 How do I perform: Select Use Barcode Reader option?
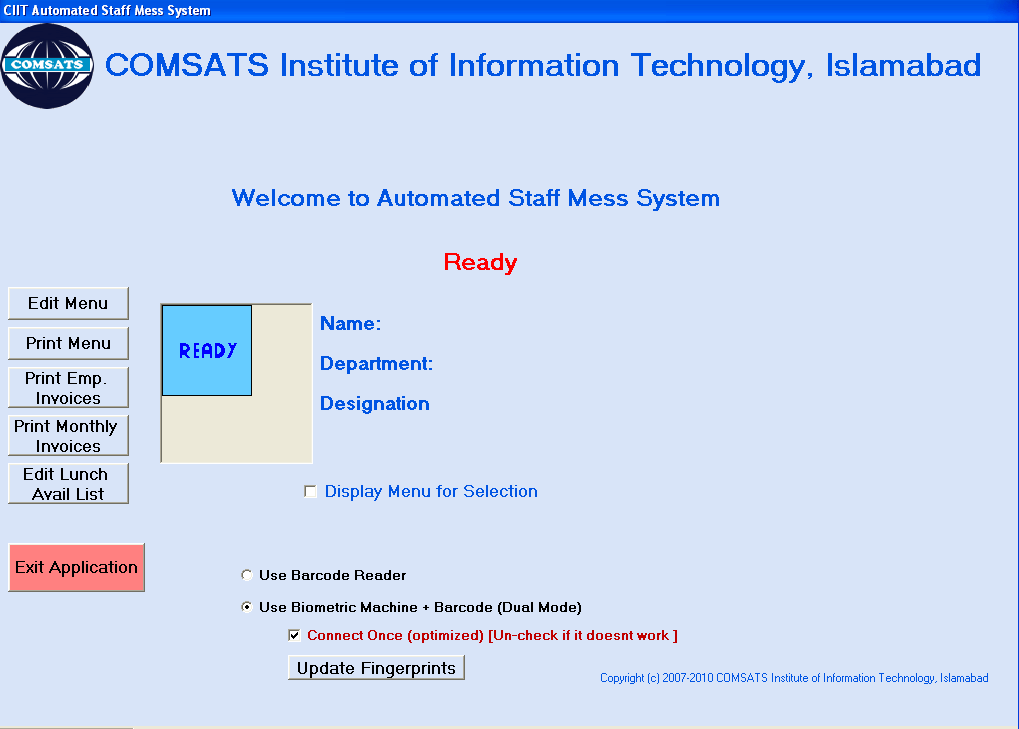247,575
